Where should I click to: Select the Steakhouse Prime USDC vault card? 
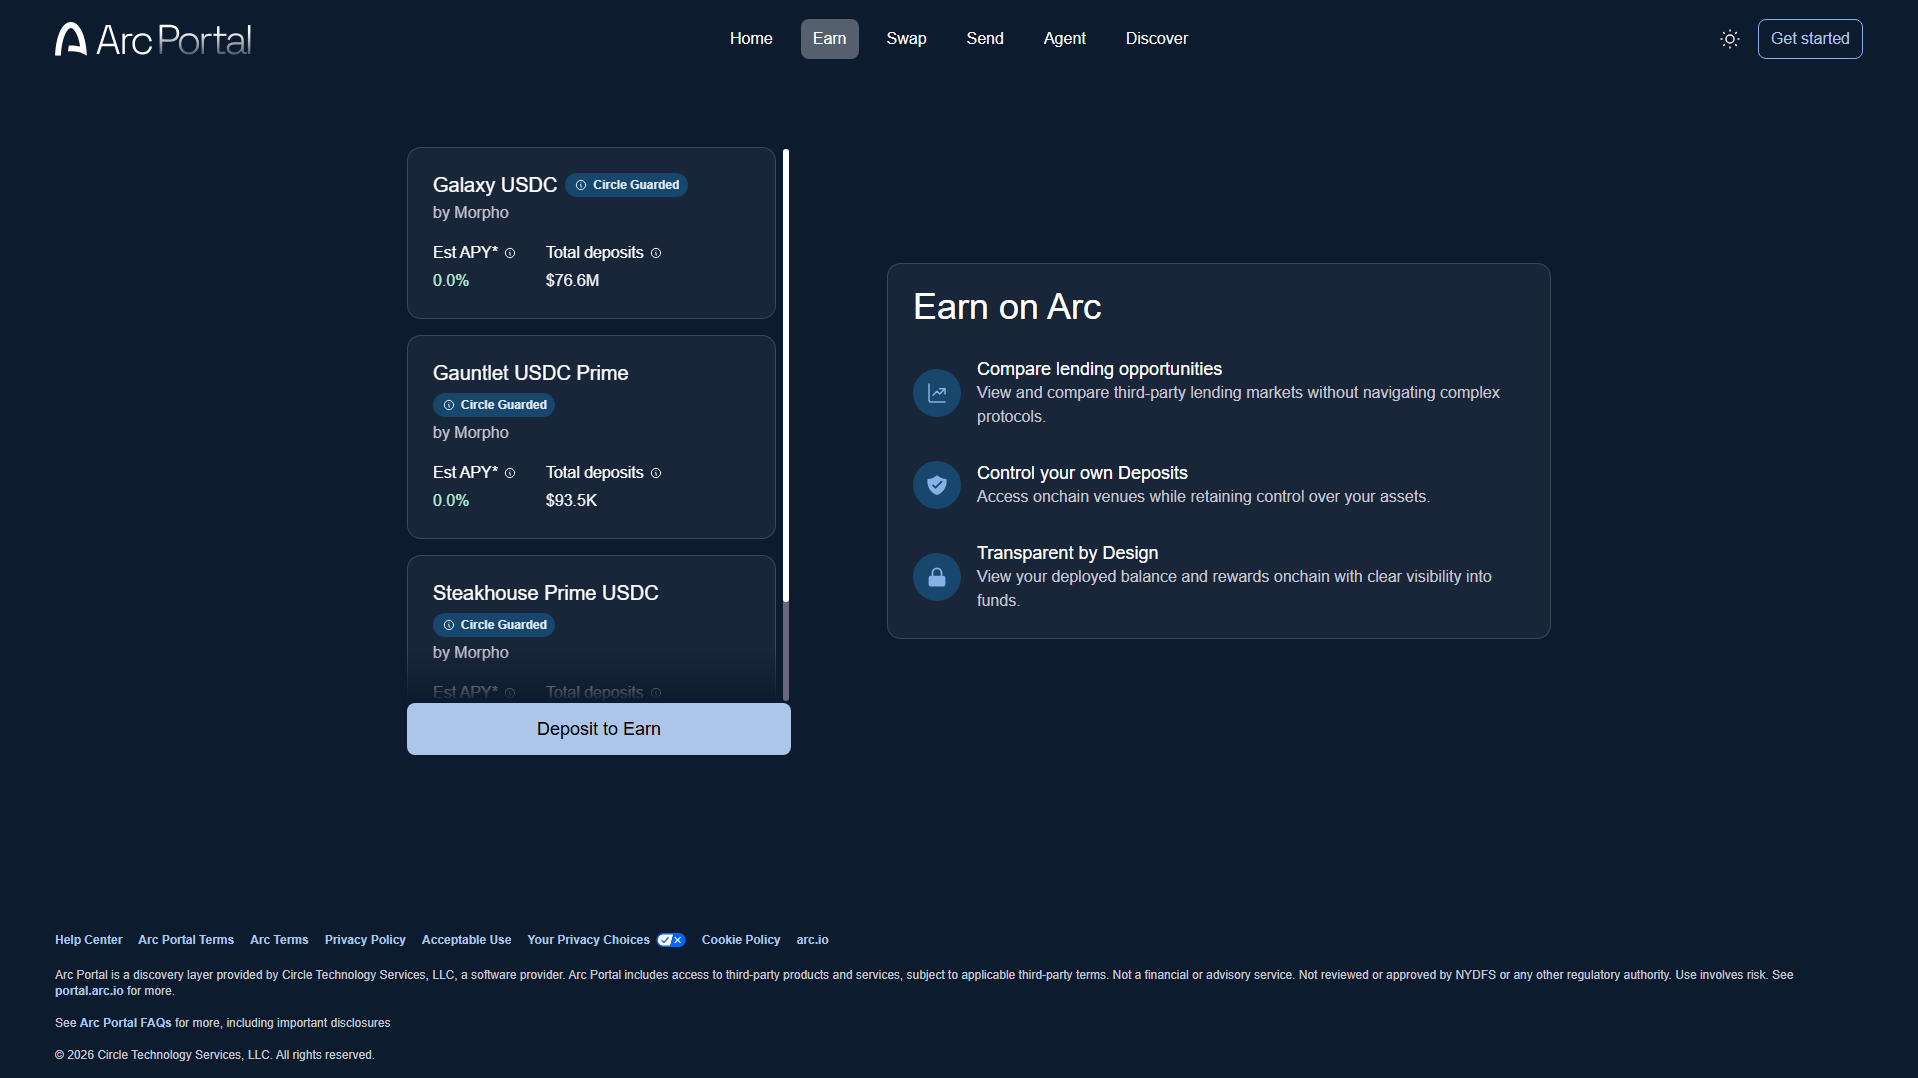point(591,628)
